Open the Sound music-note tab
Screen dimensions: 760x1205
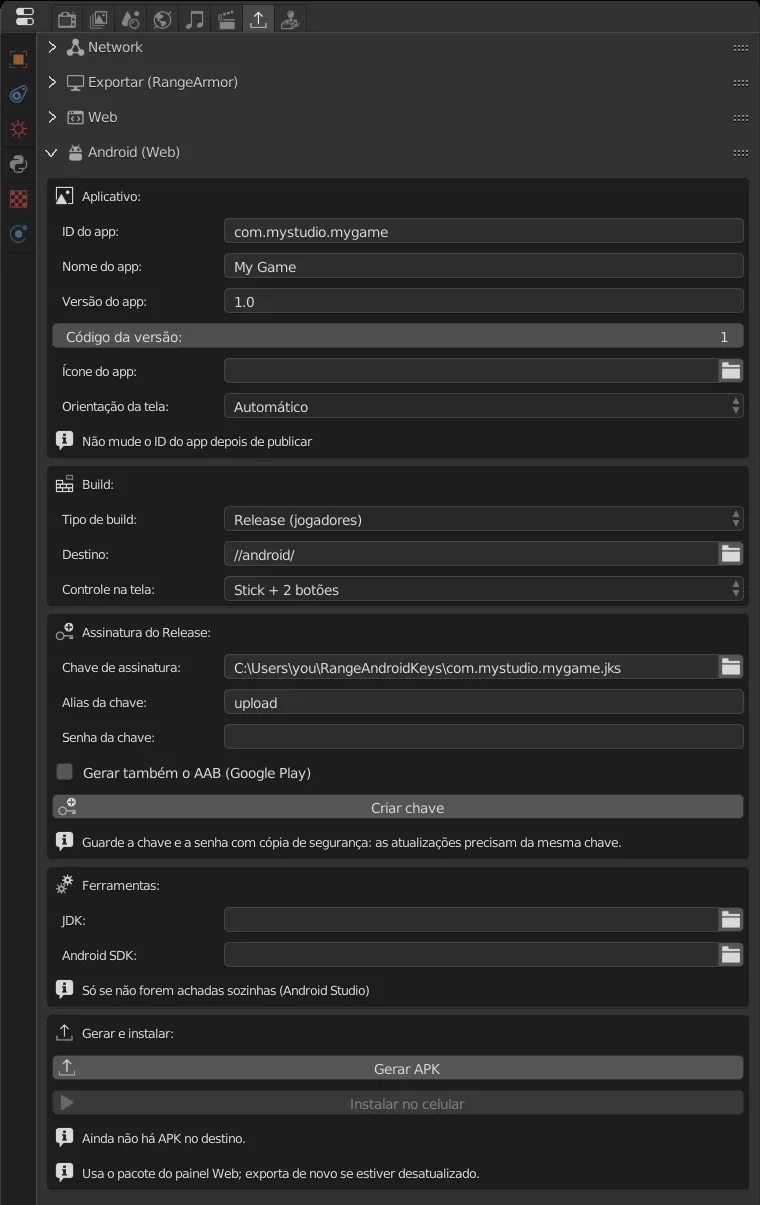(195, 19)
